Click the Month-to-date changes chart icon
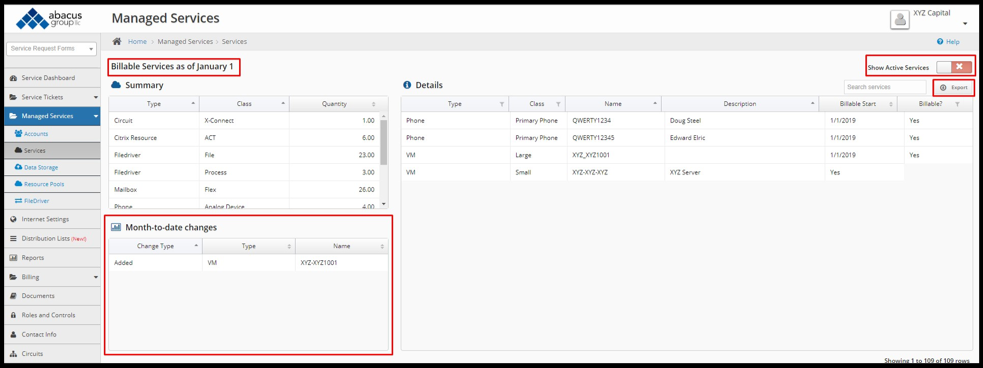 point(115,227)
